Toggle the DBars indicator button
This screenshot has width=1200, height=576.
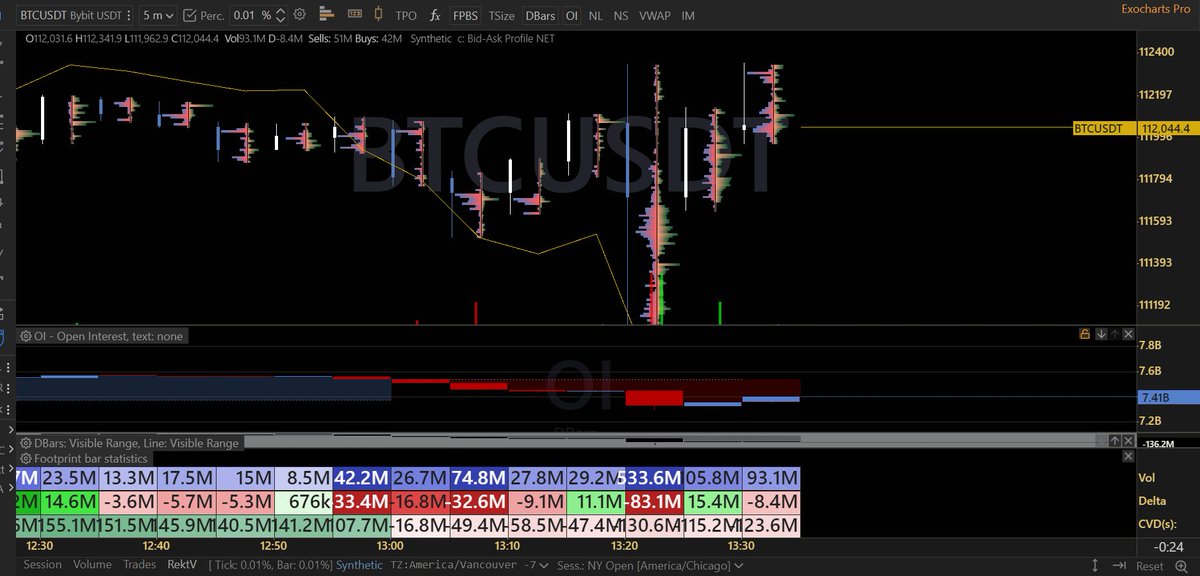[x=541, y=16]
